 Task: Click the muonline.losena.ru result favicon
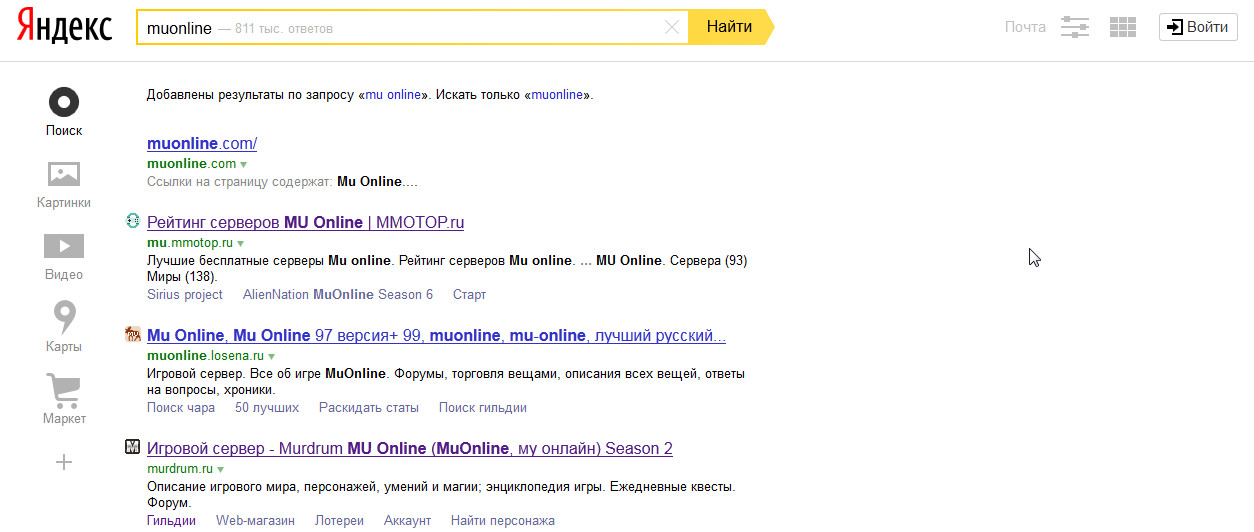(132, 334)
